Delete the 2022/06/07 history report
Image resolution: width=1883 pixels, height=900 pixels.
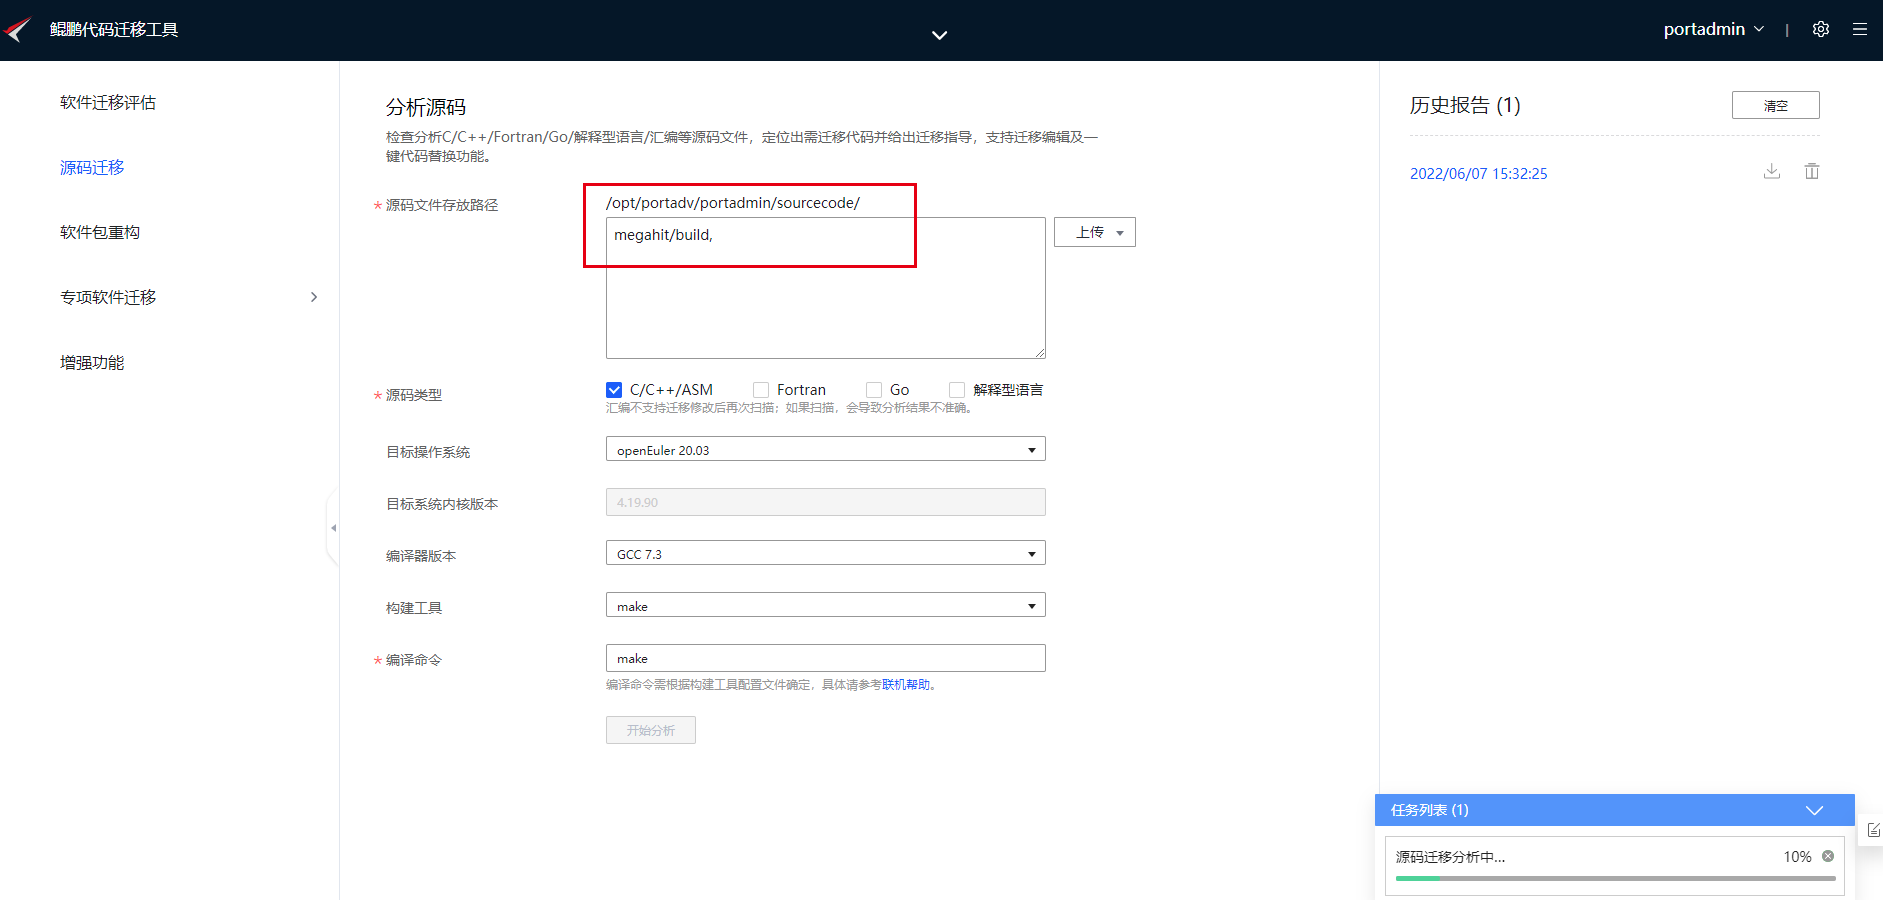tap(1812, 171)
